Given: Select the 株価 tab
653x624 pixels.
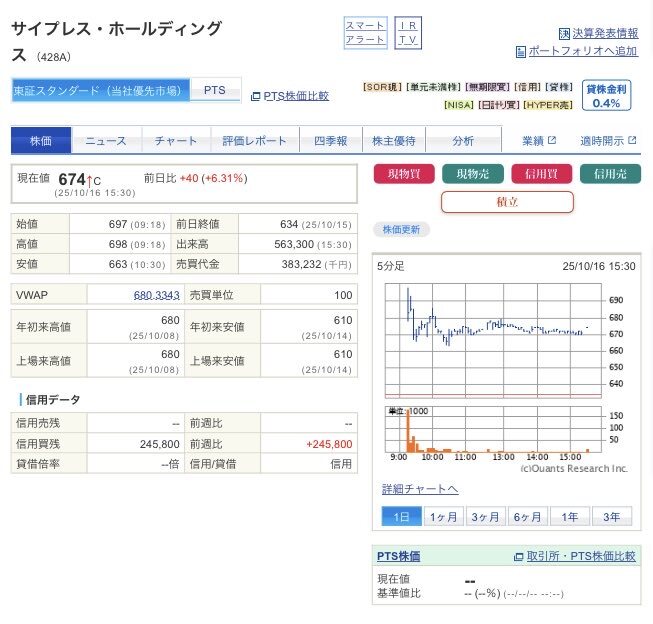Looking at the screenshot, I should [41, 141].
